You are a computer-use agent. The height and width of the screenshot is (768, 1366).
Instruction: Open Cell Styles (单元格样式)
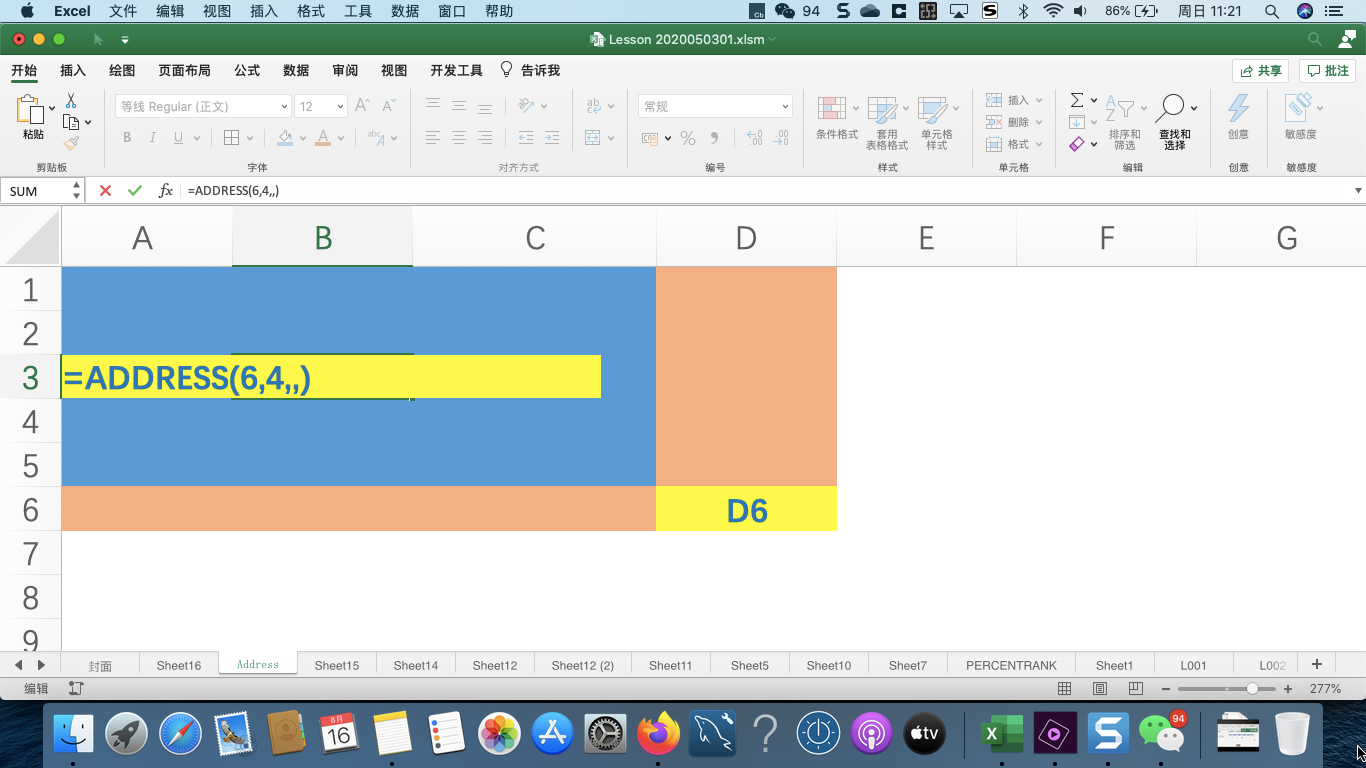(x=937, y=123)
